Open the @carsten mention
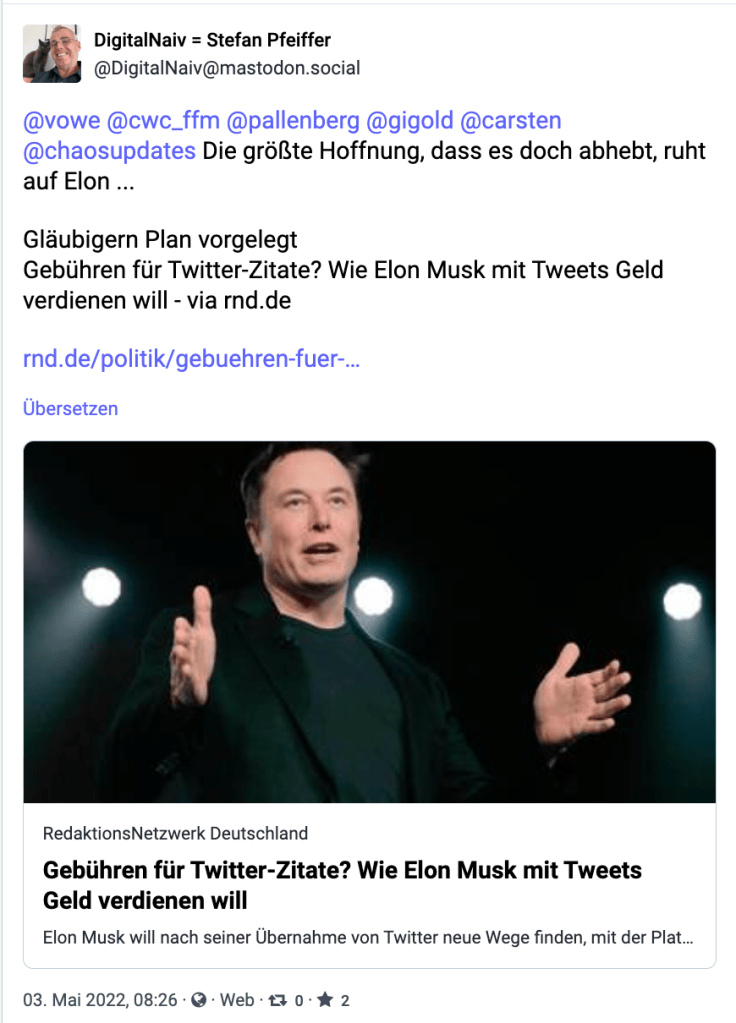This screenshot has height=1023, width=736. coord(510,121)
